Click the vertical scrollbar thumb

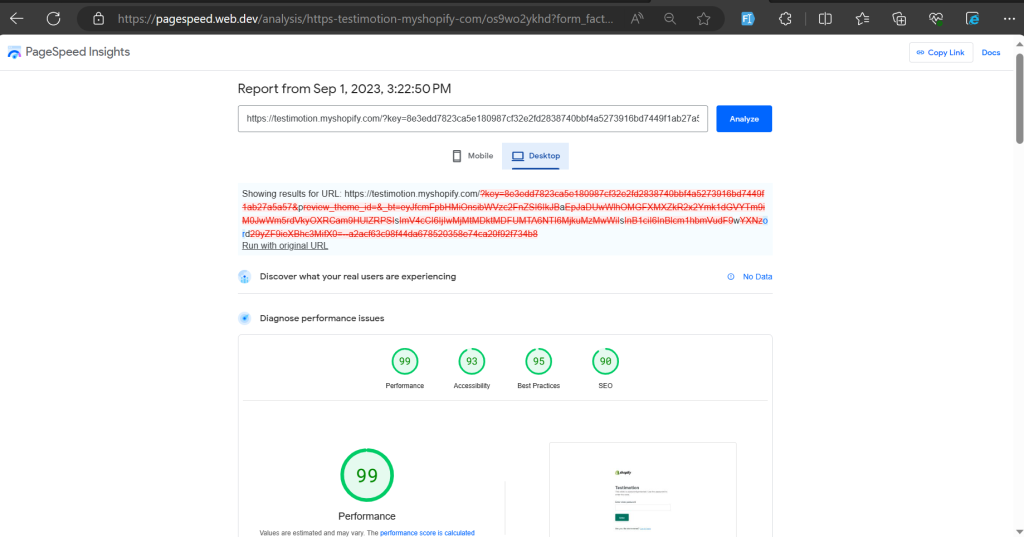1019,98
